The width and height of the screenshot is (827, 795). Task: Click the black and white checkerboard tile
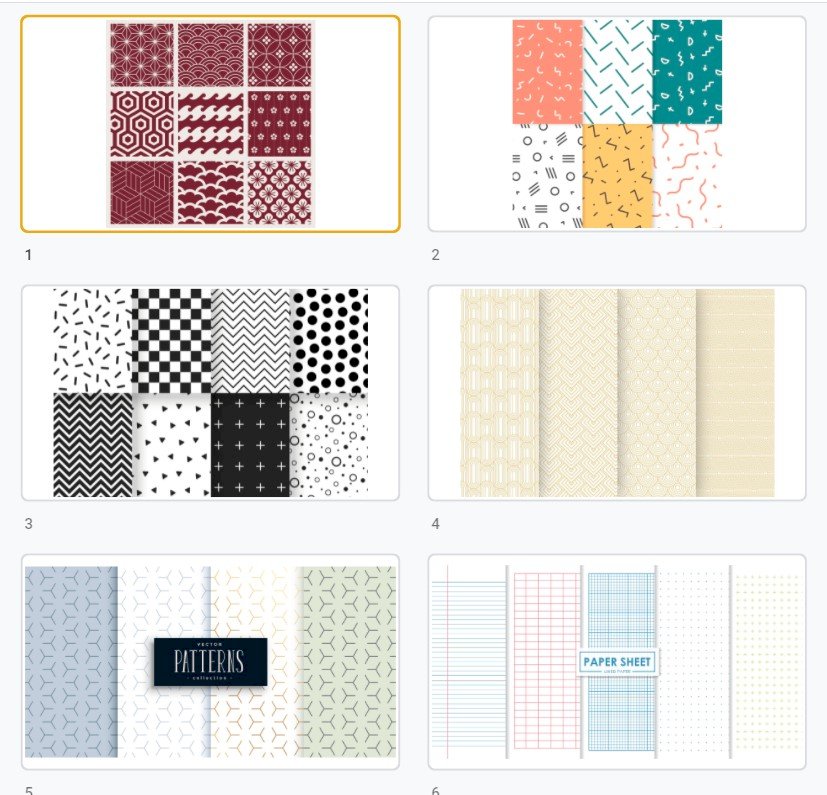[x=171, y=341]
